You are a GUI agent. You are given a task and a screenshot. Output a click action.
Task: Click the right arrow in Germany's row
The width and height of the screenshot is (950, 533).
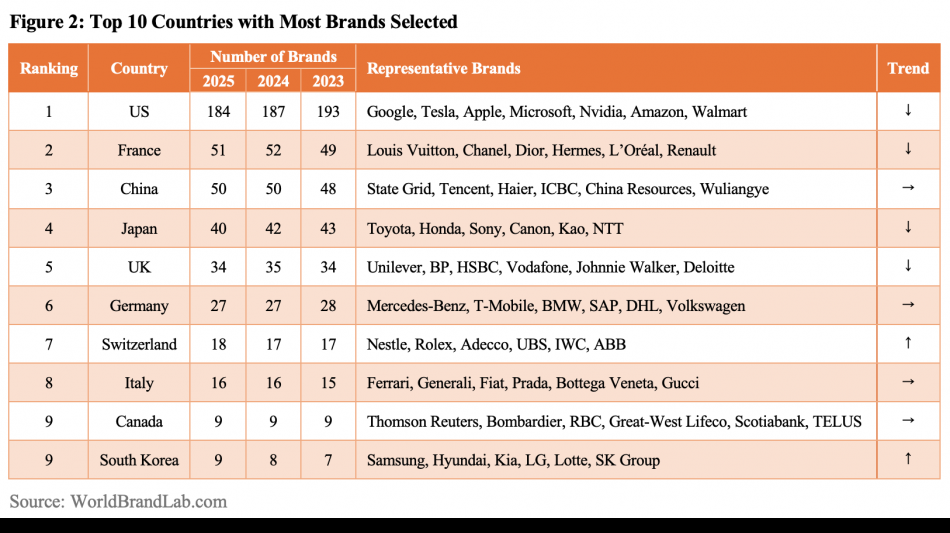coord(908,305)
